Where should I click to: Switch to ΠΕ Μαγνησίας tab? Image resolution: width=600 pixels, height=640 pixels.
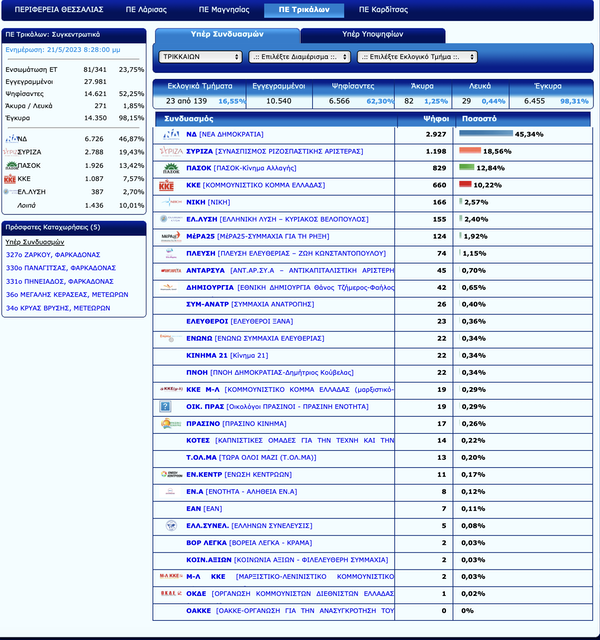click(x=224, y=9)
